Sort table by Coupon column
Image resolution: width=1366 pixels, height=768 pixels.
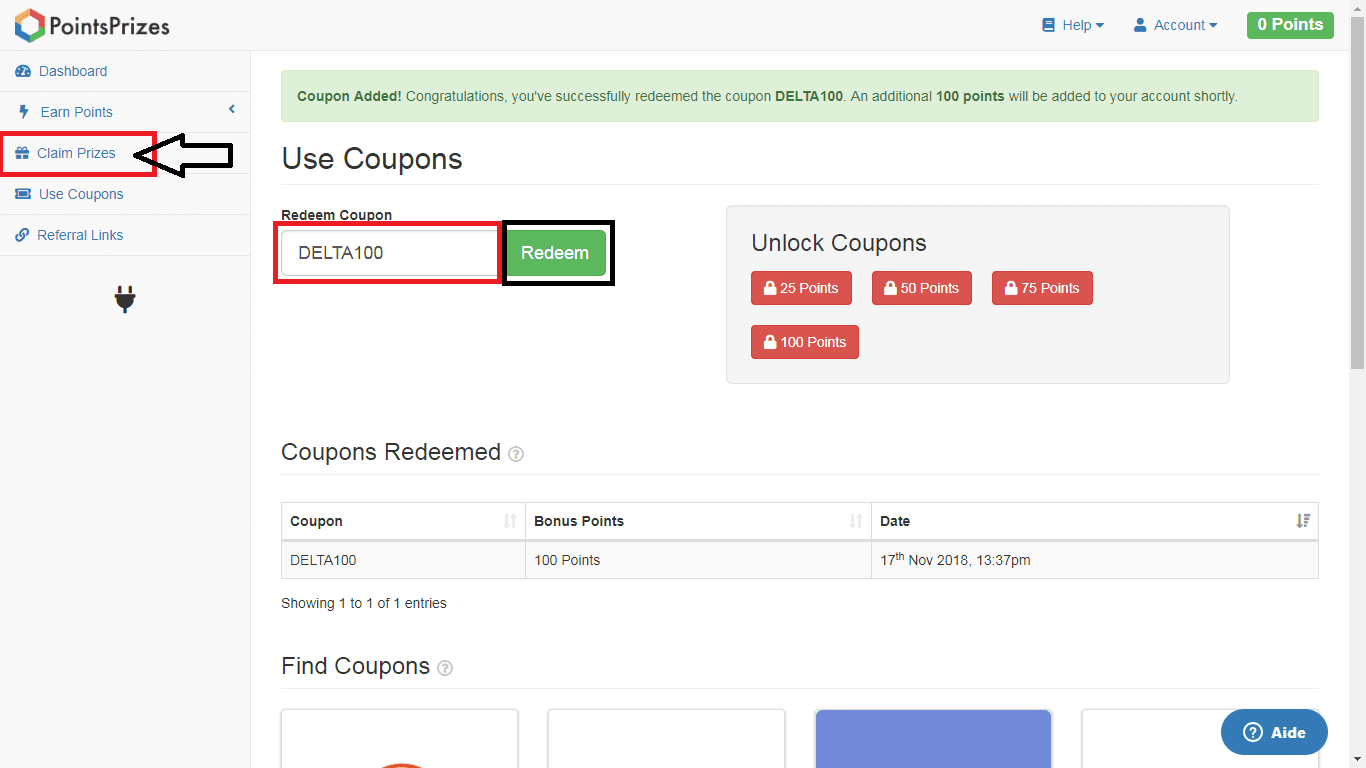403,521
